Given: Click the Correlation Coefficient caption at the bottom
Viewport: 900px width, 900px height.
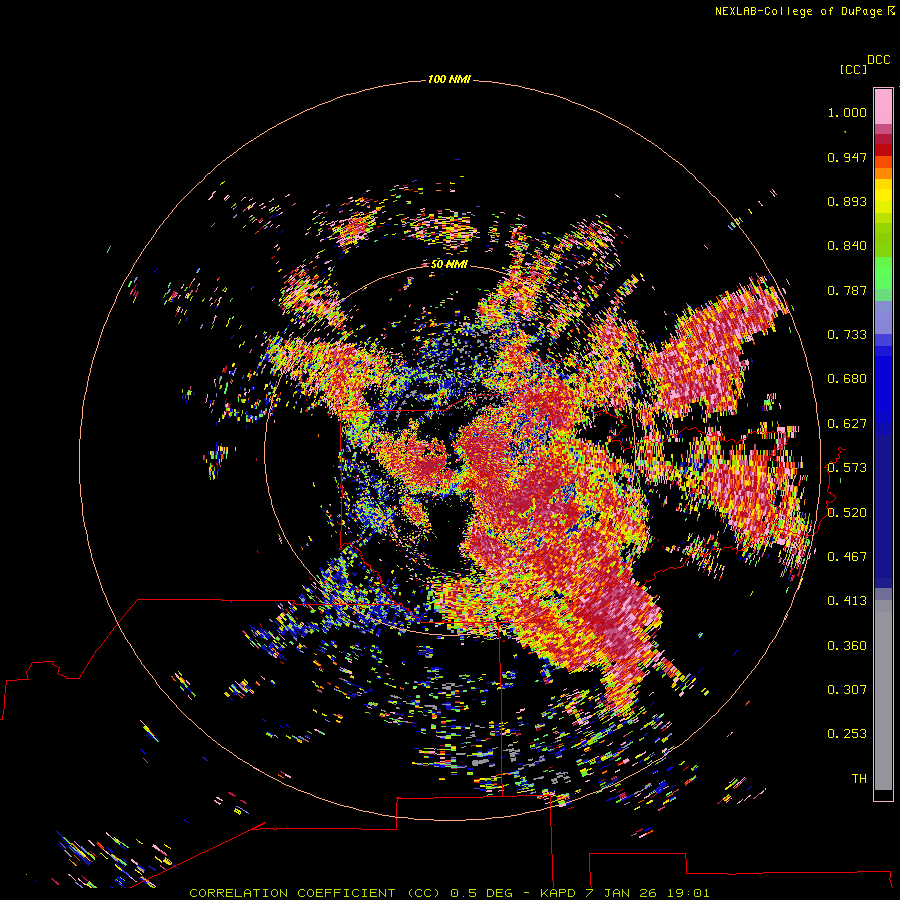Looking at the screenshot, I should pos(449,893).
